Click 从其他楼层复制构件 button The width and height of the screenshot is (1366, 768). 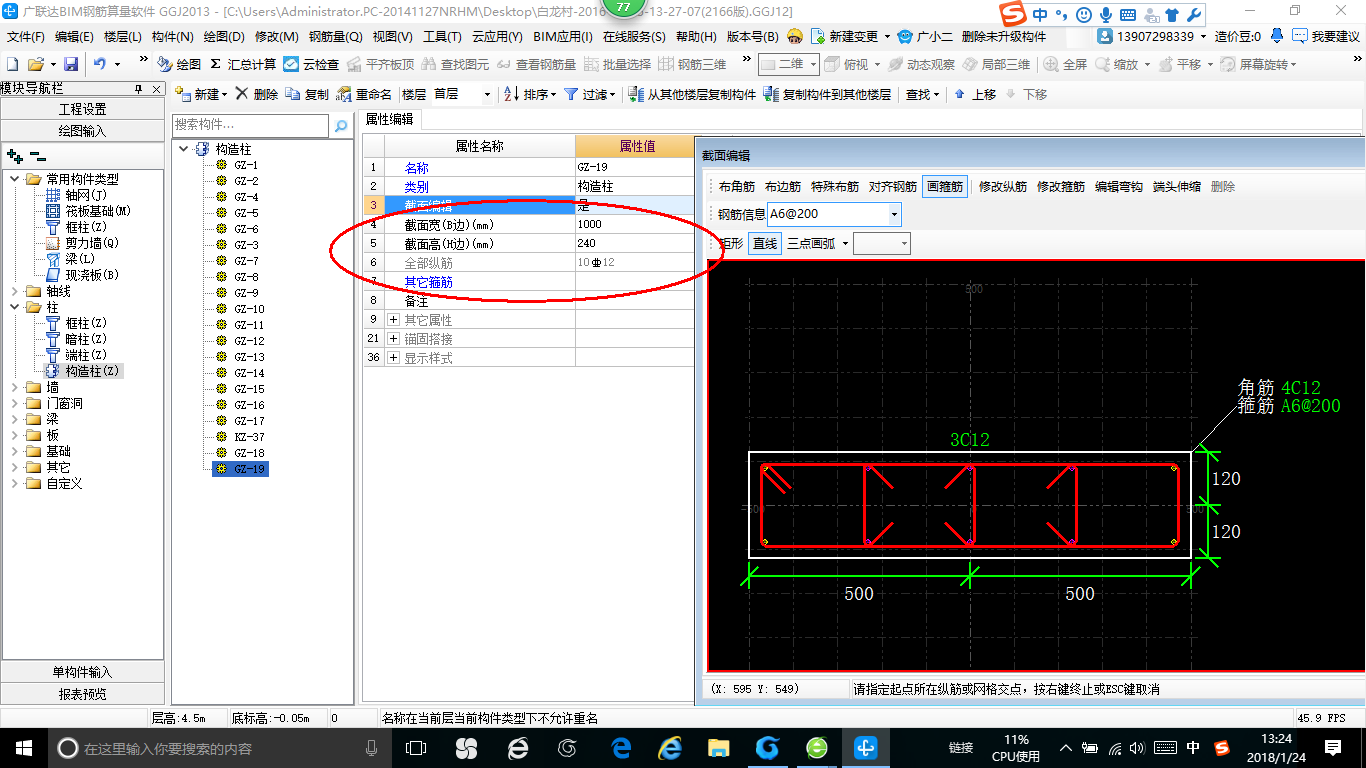tap(693, 94)
